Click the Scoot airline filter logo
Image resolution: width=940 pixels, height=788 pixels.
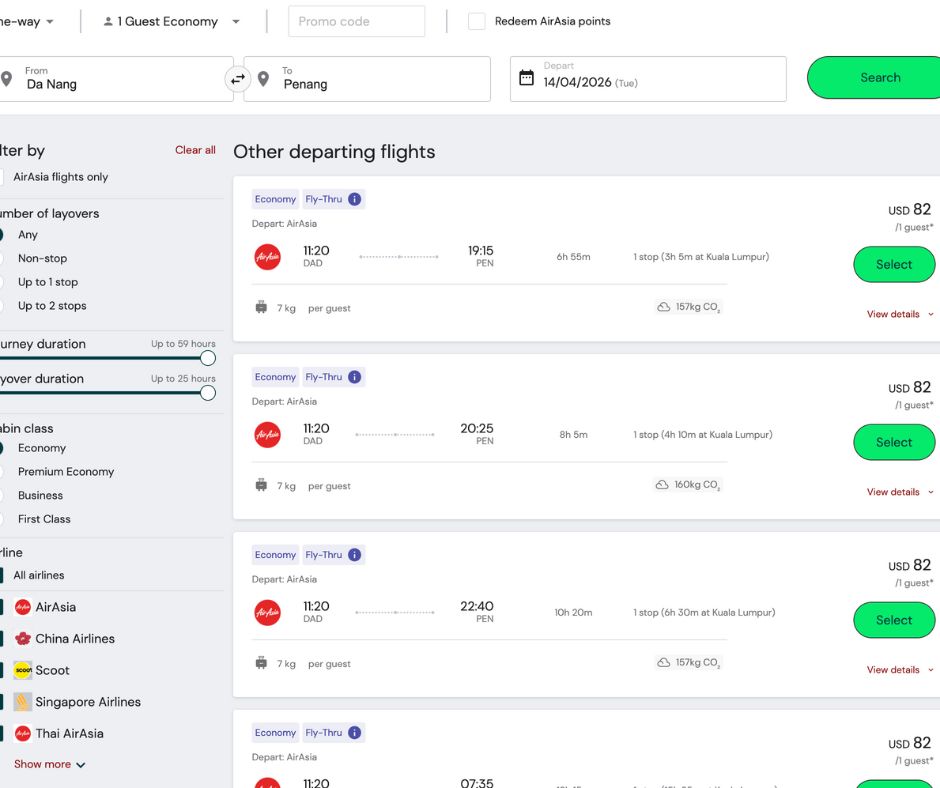click(23, 670)
